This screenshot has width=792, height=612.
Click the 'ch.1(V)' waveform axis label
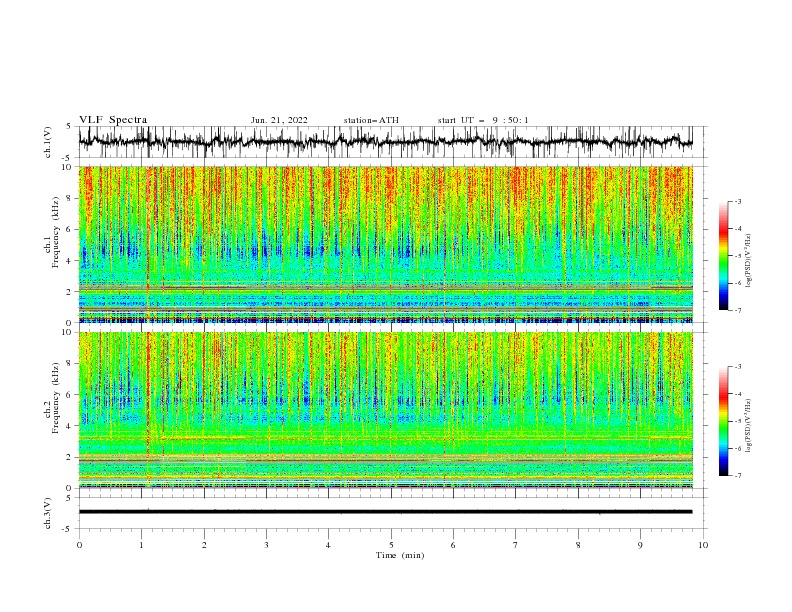[x=48, y=142]
